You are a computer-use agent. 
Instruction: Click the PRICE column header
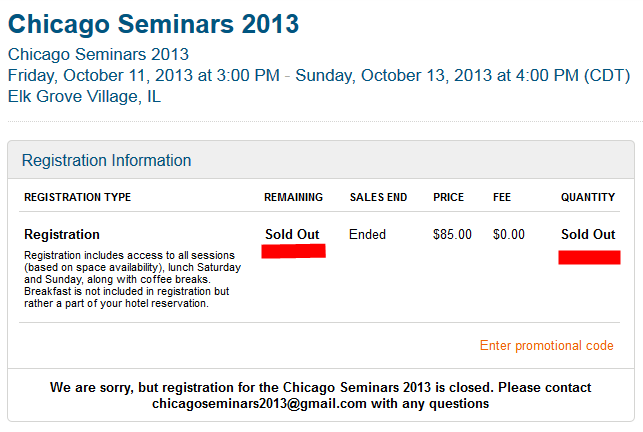point(448,198)
